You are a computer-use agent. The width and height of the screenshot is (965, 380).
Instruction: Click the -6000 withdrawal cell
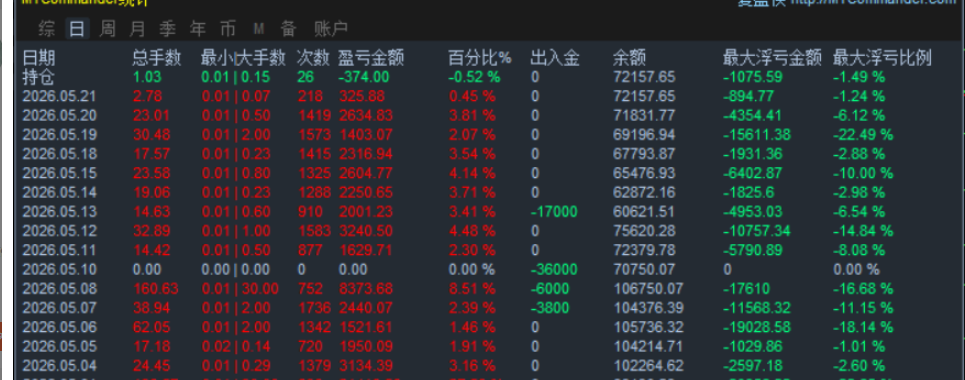point(550,288)
